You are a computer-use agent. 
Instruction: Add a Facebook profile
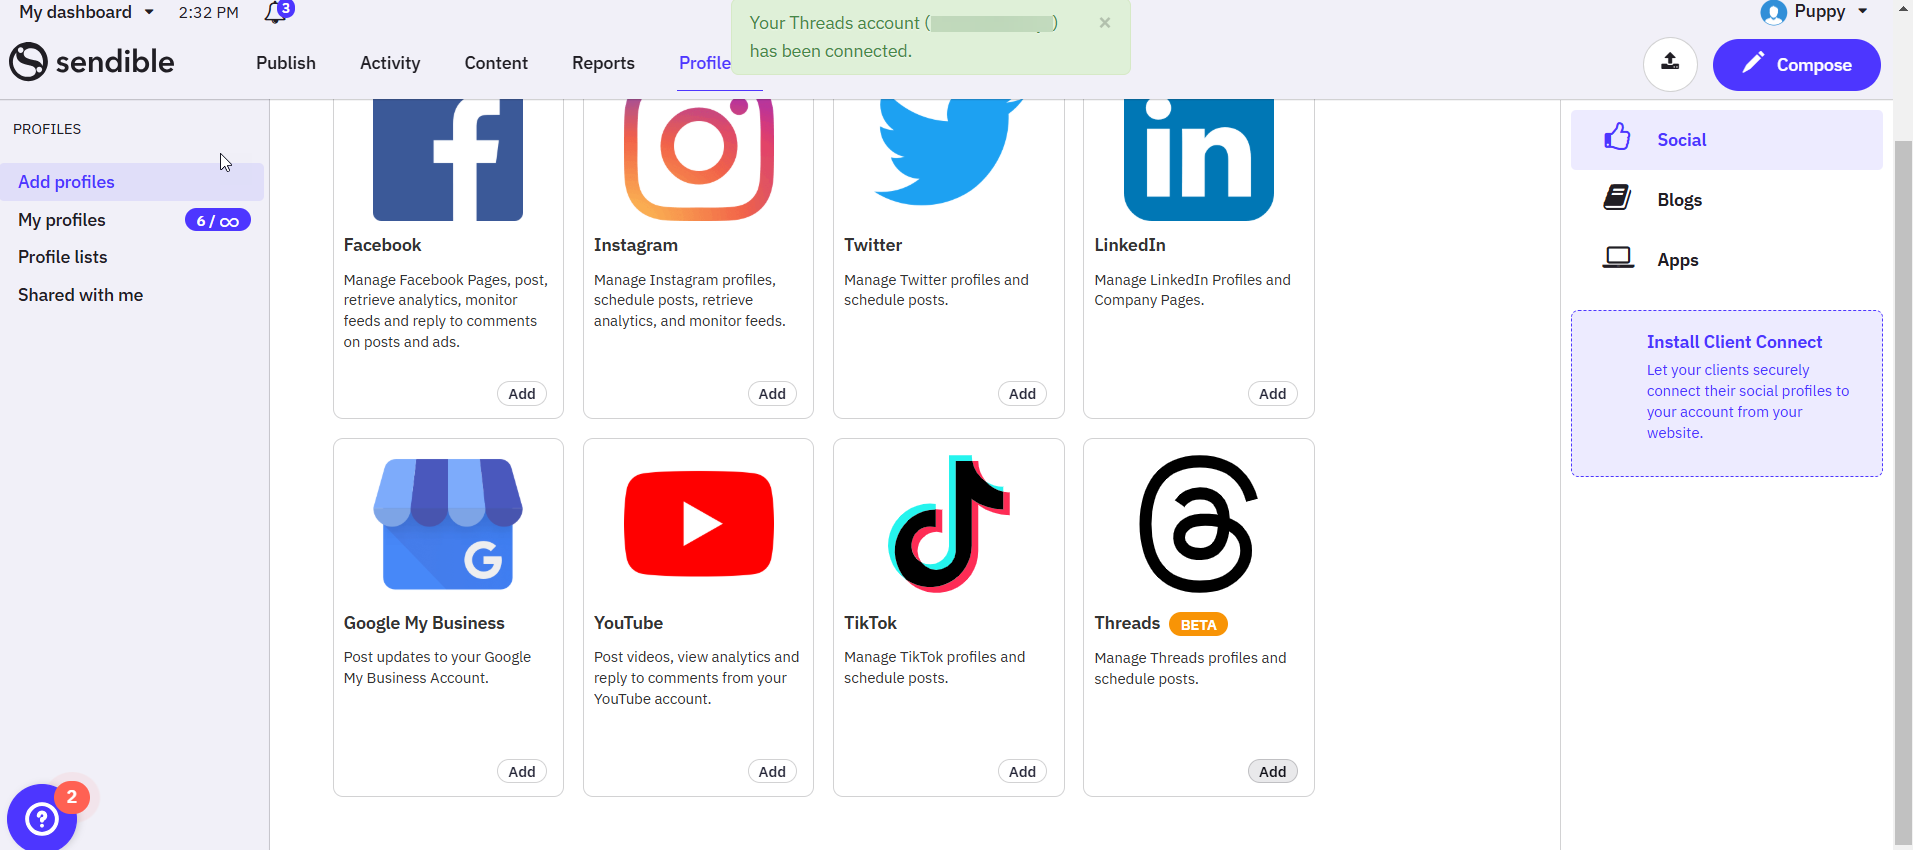click(x=522, y=394)
